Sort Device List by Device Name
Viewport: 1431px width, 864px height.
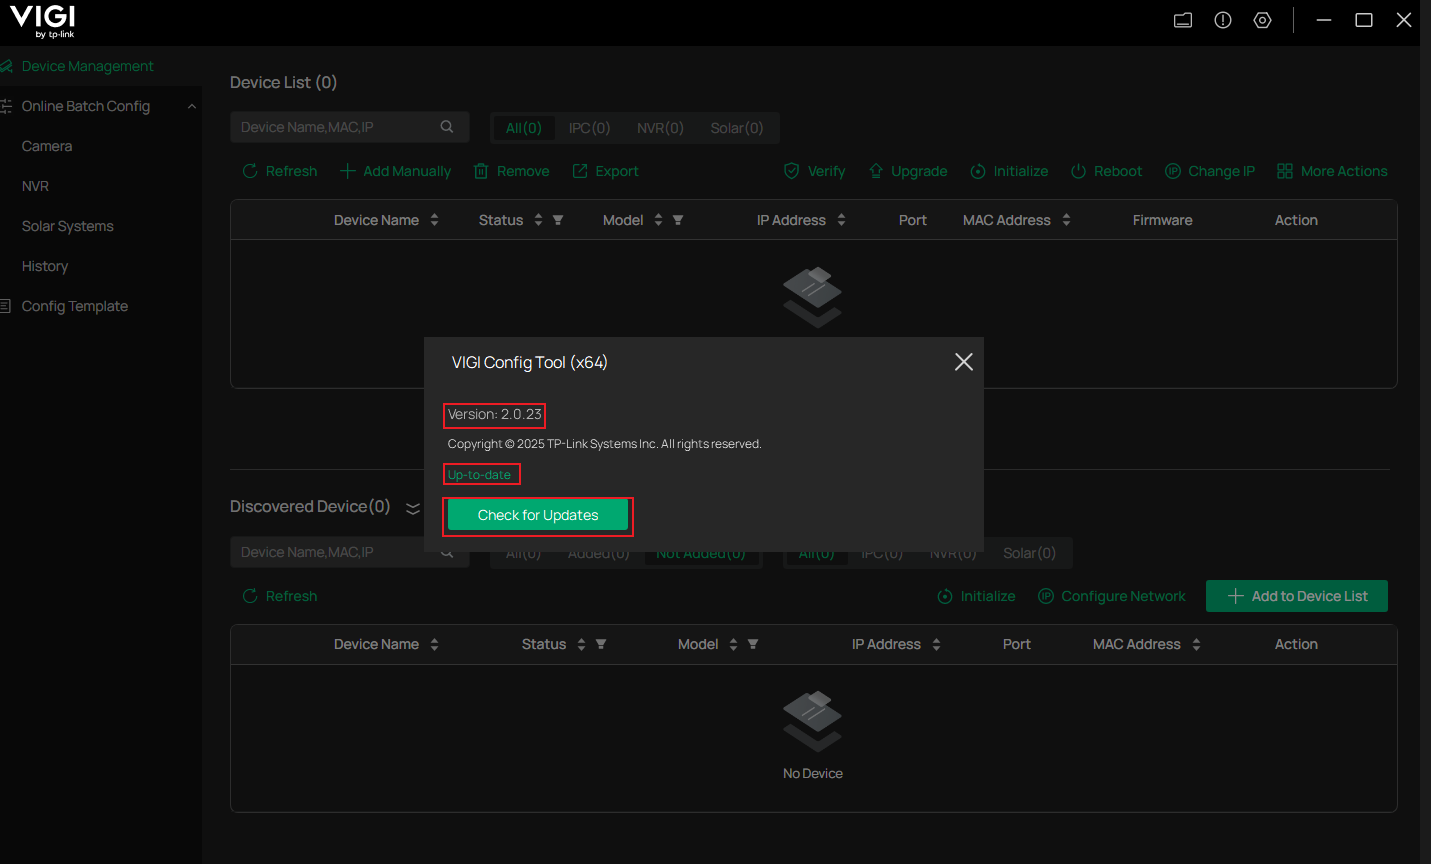(x=435, y=220)
